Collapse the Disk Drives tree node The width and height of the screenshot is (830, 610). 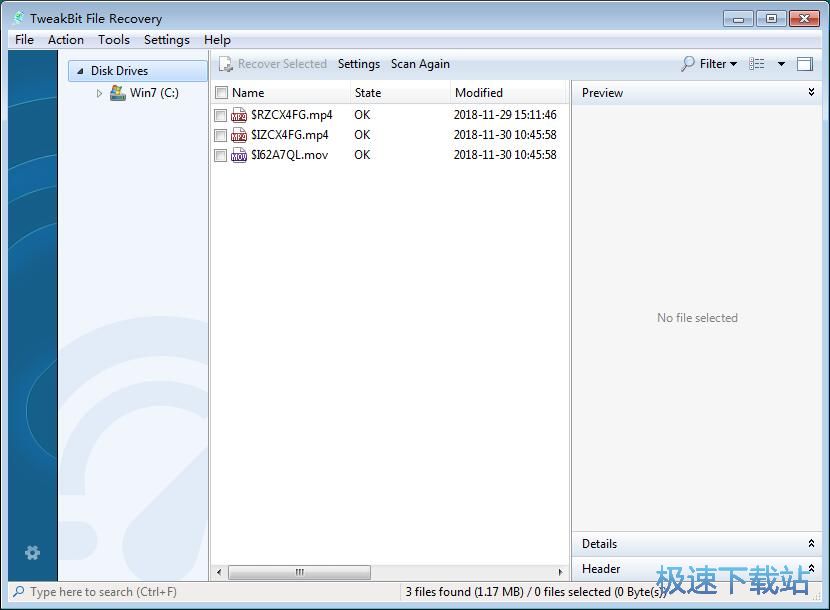pos(80,71)
